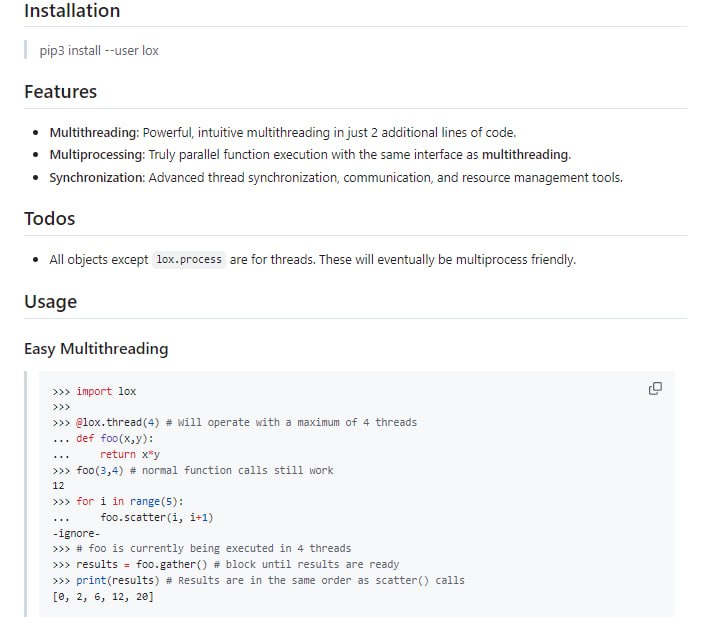This screenshot has height=627, width=711.
Task: Click the lox.process inline code
Action: [189, 260]
